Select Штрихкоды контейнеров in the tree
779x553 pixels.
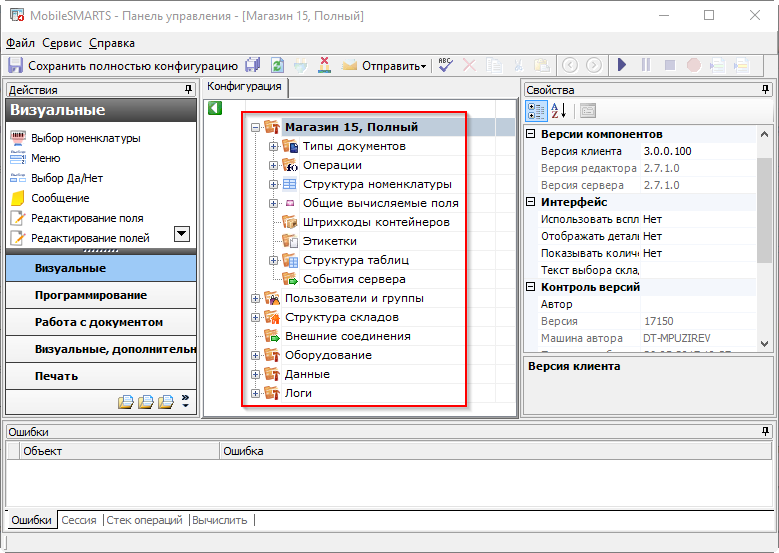[x=376, y=222]
